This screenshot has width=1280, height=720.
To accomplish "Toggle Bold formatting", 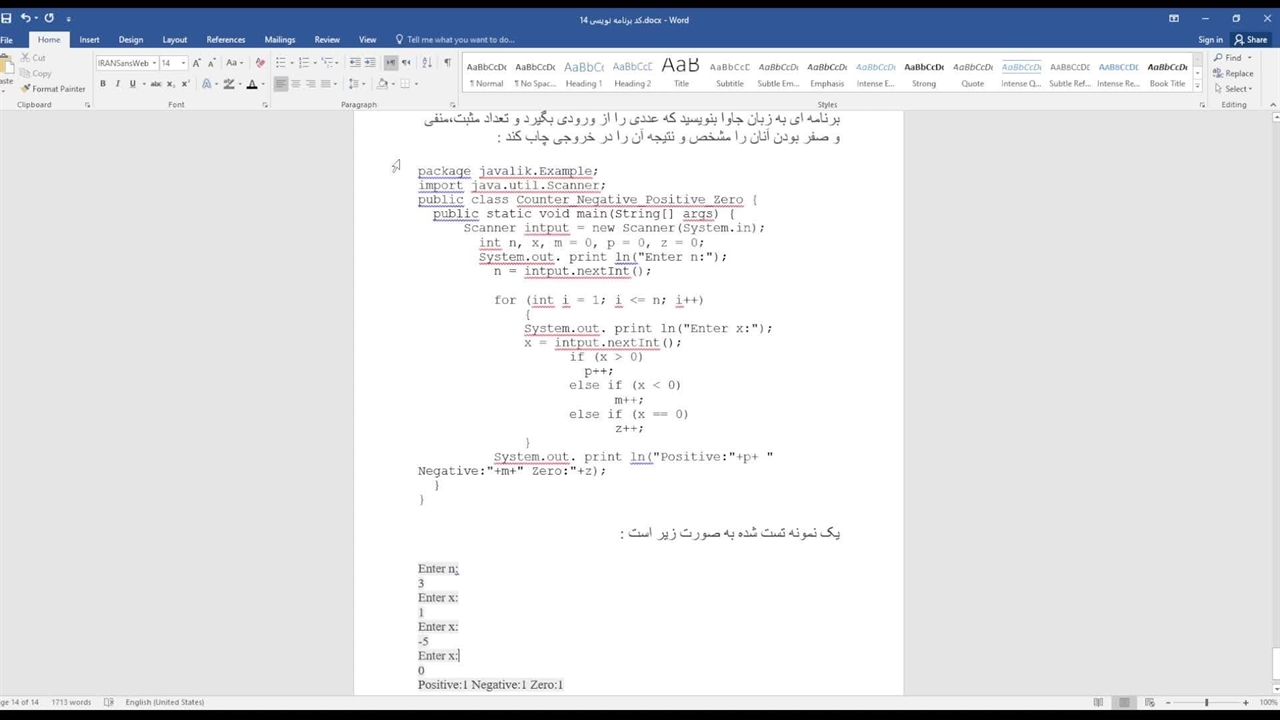I will click(x=103, y=84).
